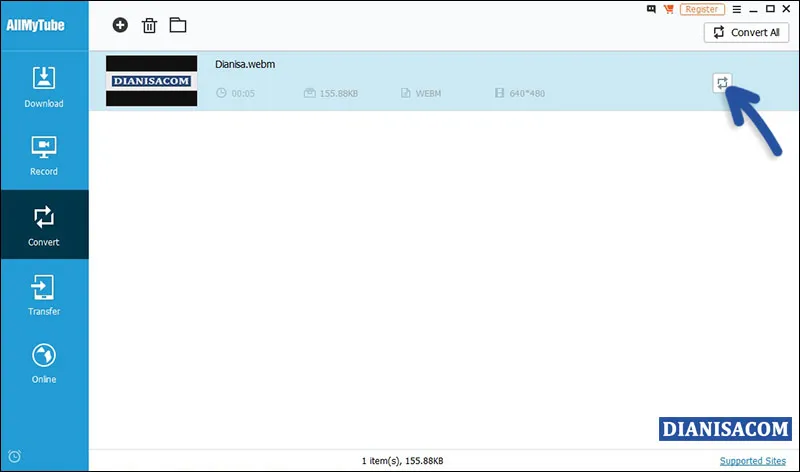Select the Dianisa.webm file name
This screenshot has width=800, height=472.
pyautogui.click(x=245, y=64)
